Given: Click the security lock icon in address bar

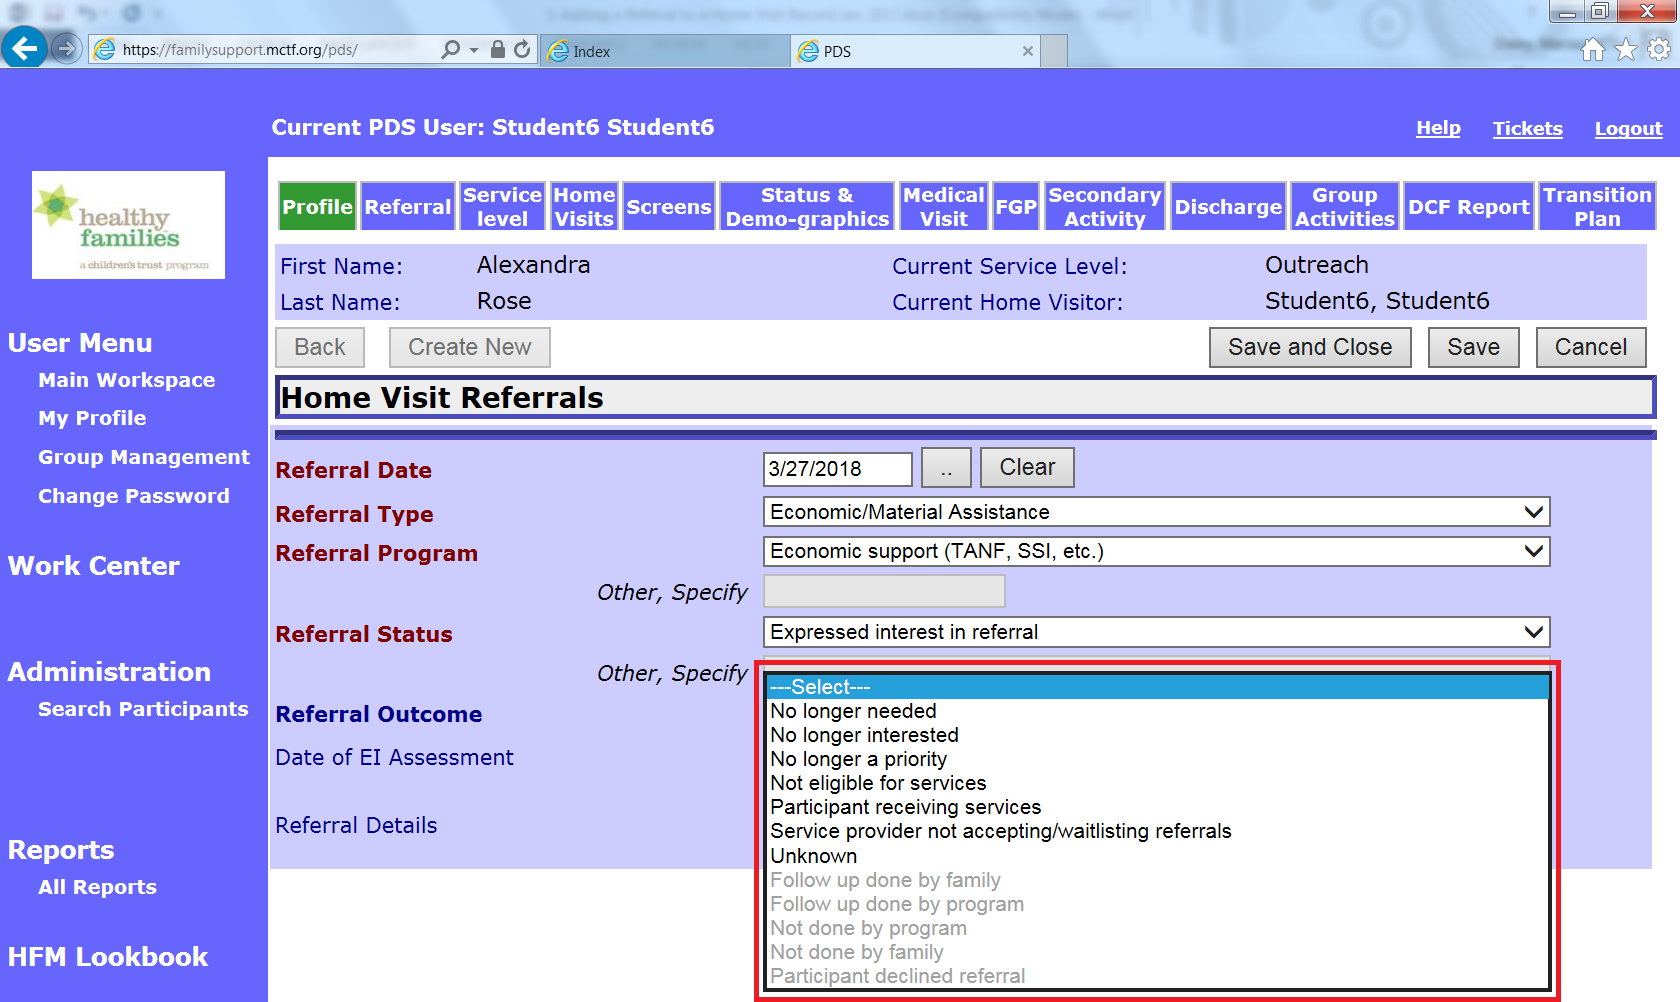Looking at the screenshot, I should pyautogui.click(x=498, y=49).
